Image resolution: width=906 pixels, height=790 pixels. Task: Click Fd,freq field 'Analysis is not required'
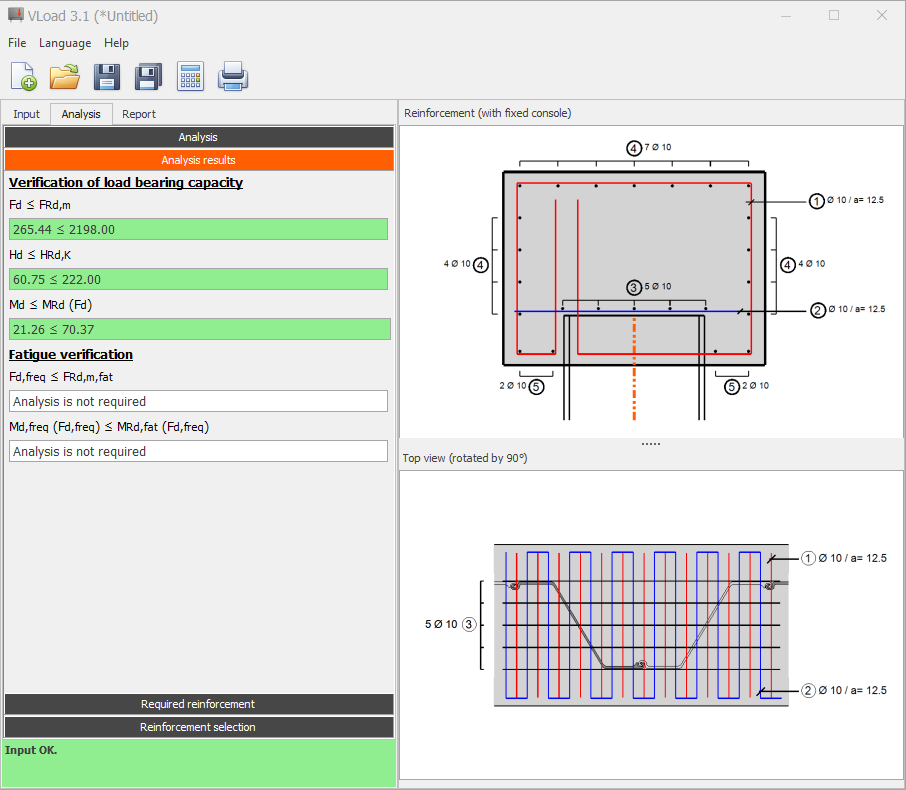pos(198,401)
